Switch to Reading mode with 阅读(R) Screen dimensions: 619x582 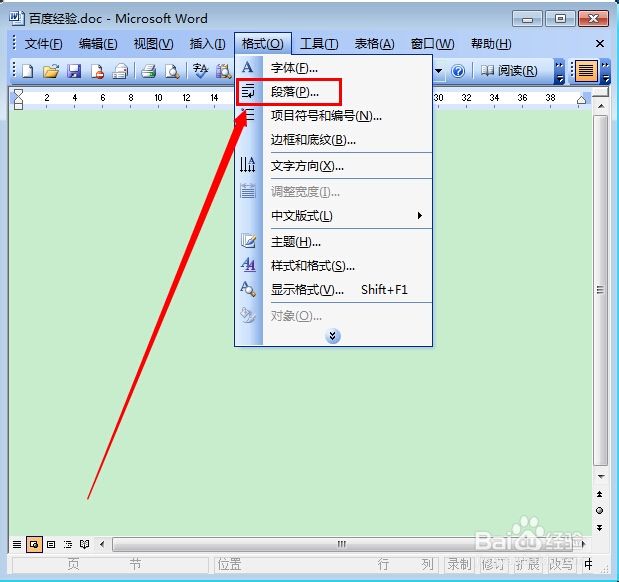tap(509, 71)
